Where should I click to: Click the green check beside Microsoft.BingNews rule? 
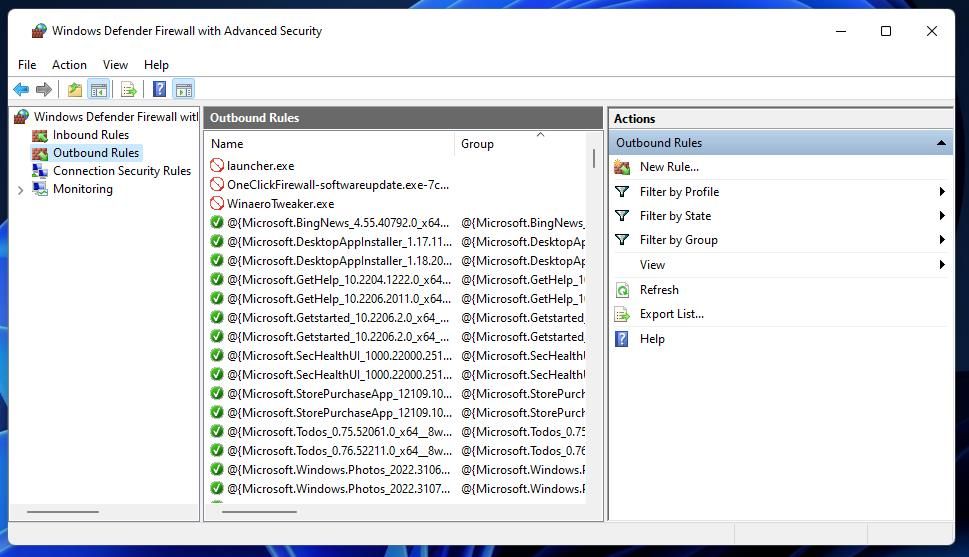tap(217, 222)
